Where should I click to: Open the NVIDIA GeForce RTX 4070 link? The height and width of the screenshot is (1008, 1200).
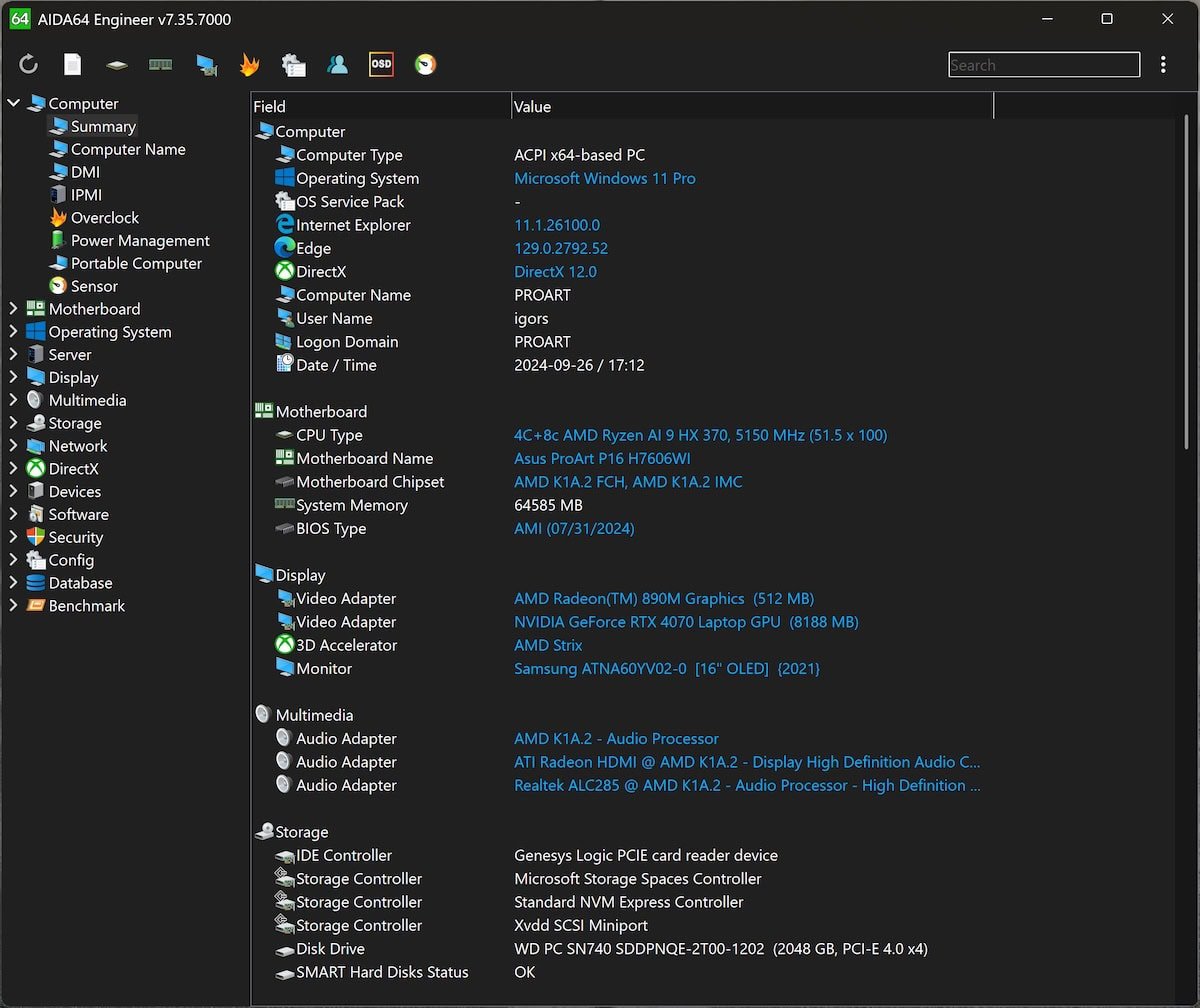click(686, 622)
